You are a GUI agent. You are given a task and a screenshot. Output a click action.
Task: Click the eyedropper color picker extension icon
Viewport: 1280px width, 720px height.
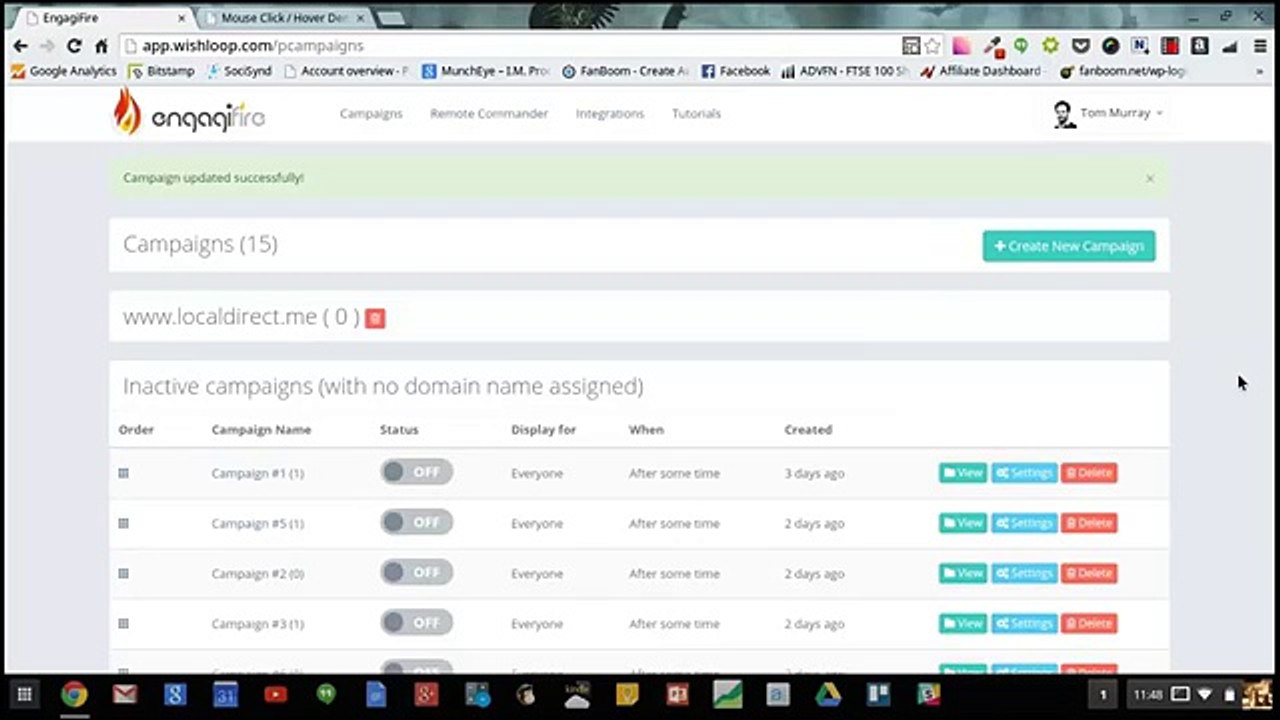[x=992, y=46]
